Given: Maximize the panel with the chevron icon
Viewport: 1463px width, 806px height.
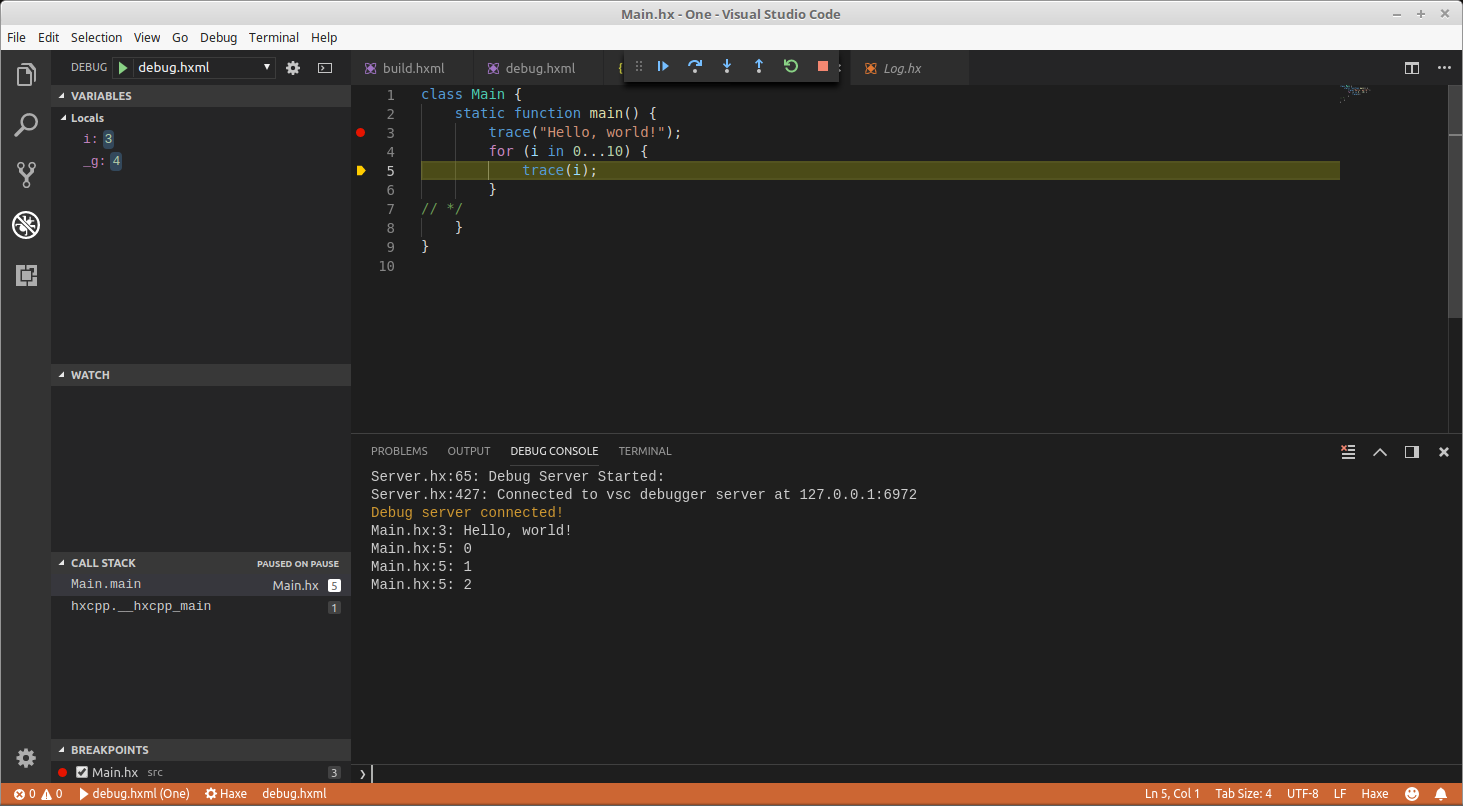Looking at the screenshot, I should coord(1380,451).
